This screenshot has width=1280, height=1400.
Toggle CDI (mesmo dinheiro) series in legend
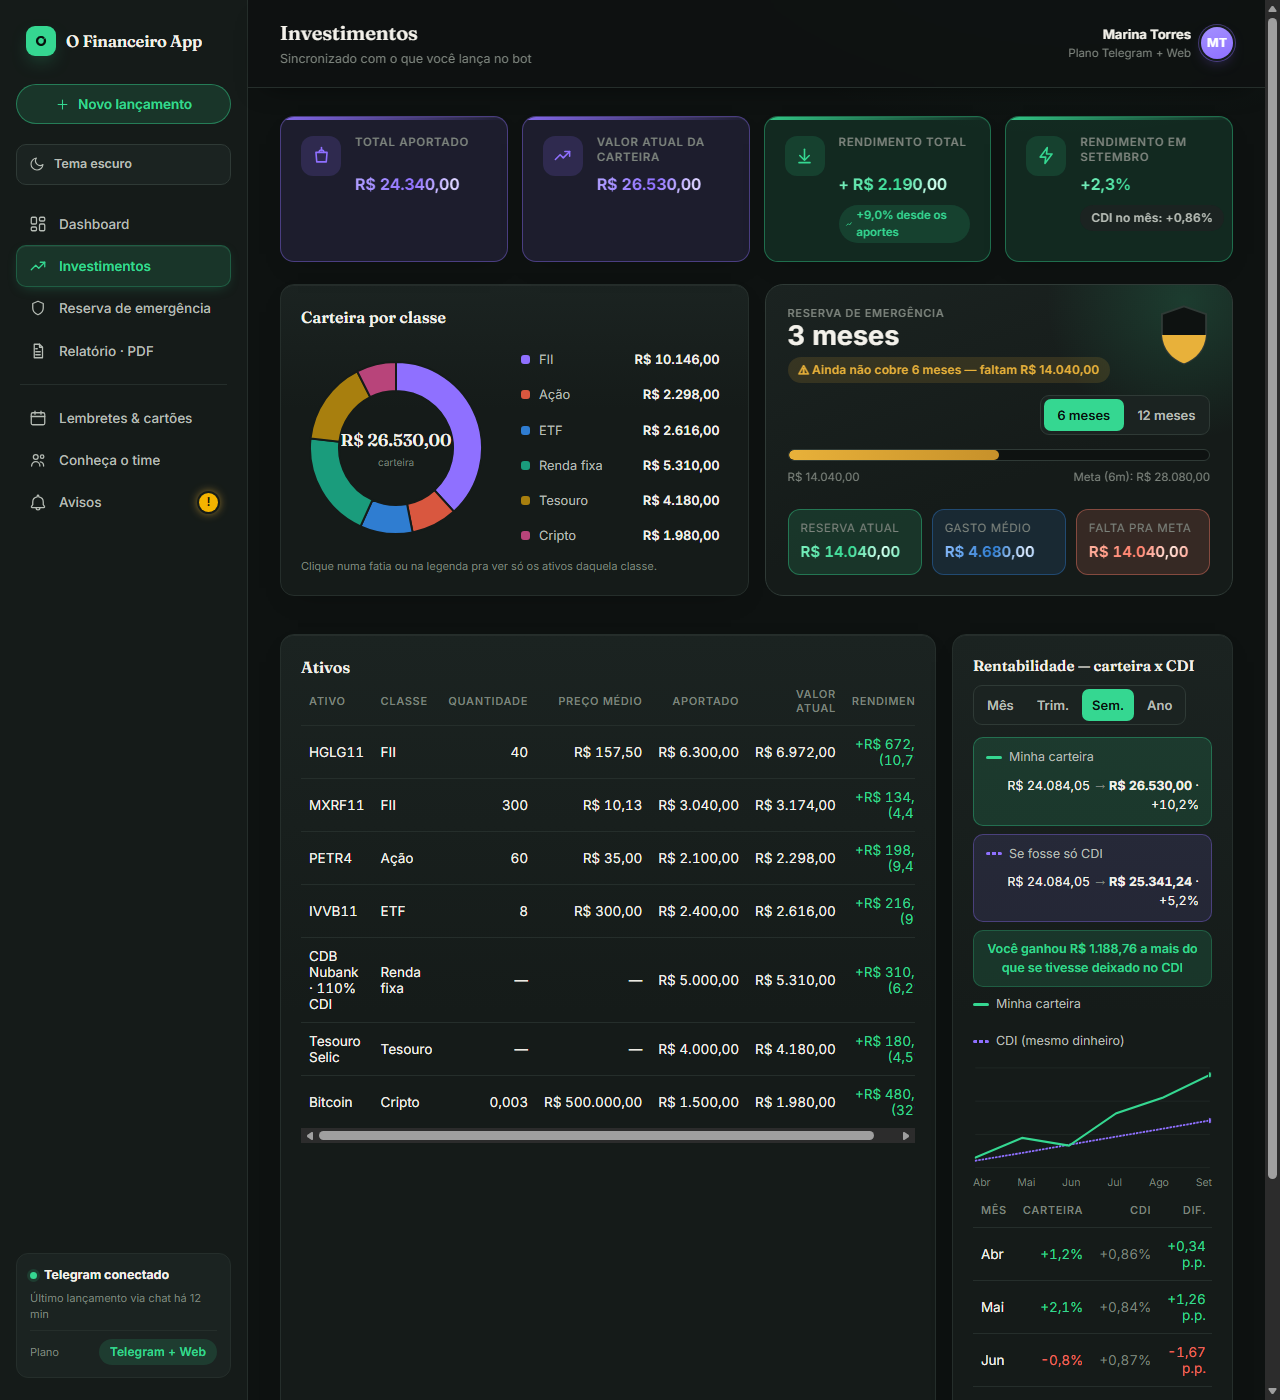tap(1049, 1041)
